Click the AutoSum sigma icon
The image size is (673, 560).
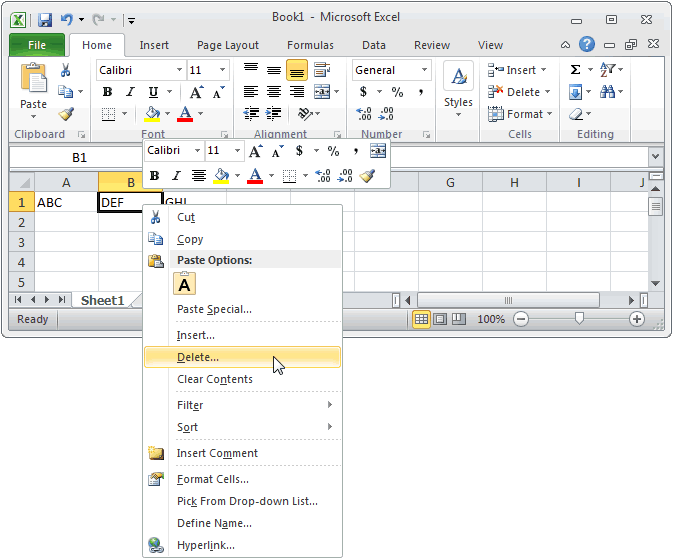(x=576, y=70)
